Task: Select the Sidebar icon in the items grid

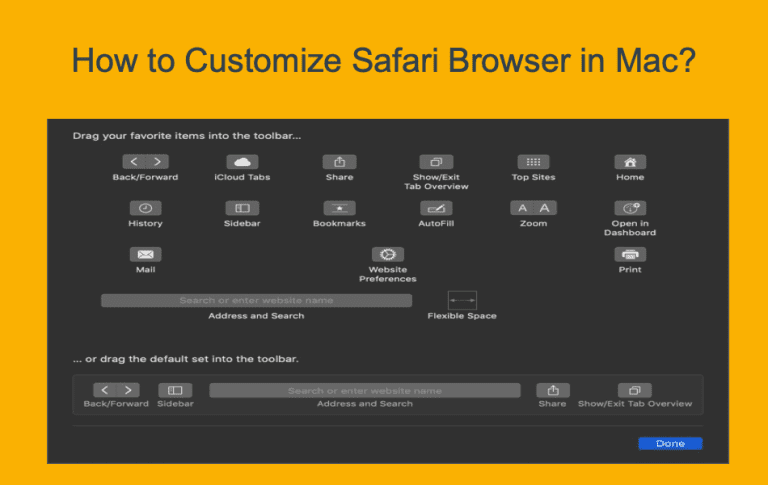Action: 242,208
